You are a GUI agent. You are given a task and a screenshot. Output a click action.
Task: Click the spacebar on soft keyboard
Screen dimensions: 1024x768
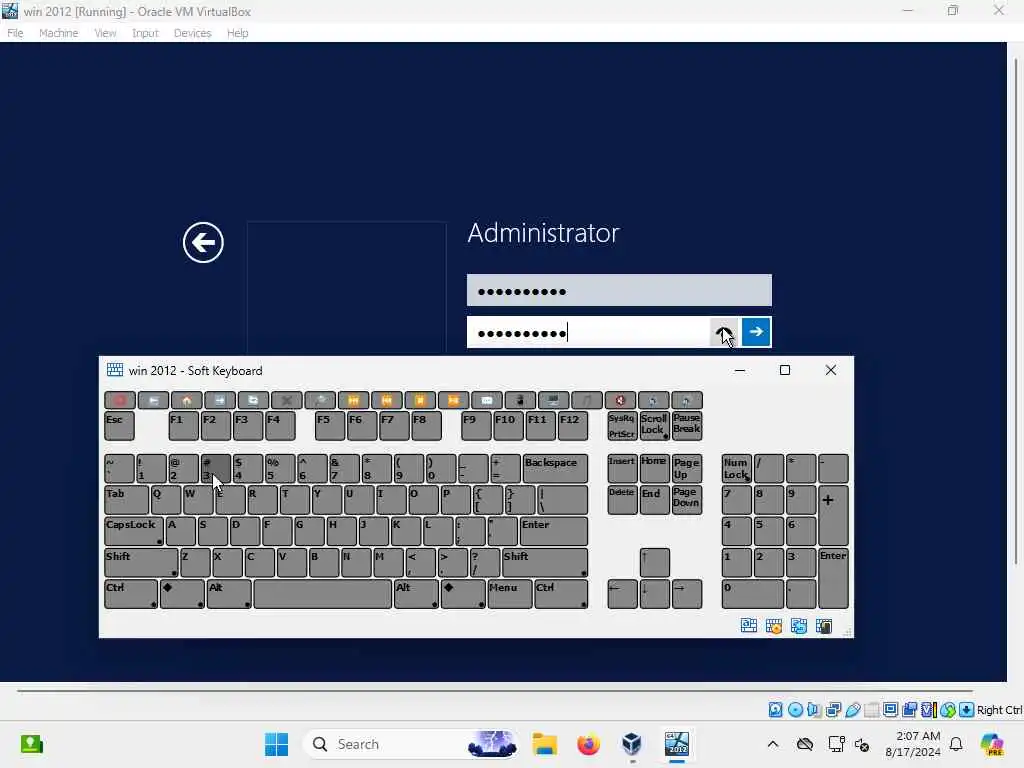323,594
